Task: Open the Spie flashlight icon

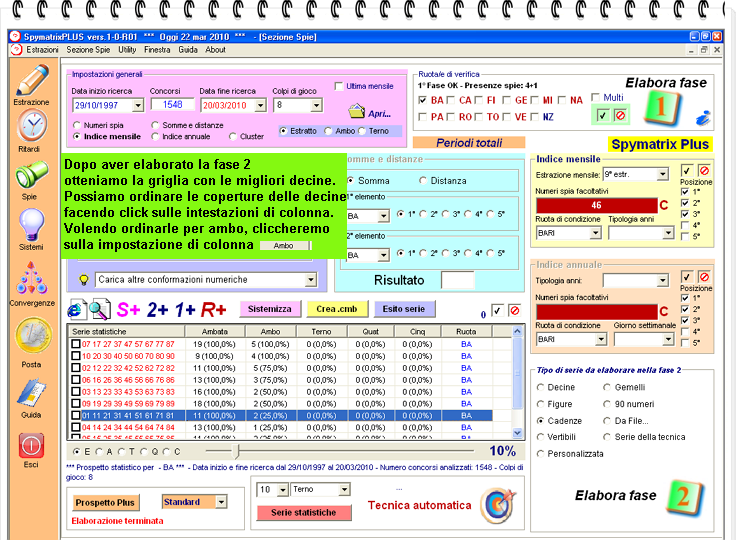Action: pos(32,174)
